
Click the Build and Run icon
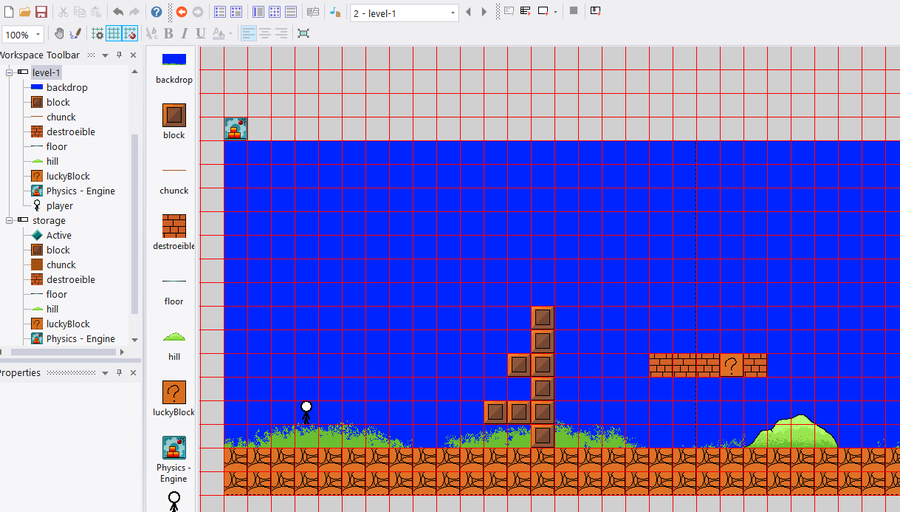(595, 11)
